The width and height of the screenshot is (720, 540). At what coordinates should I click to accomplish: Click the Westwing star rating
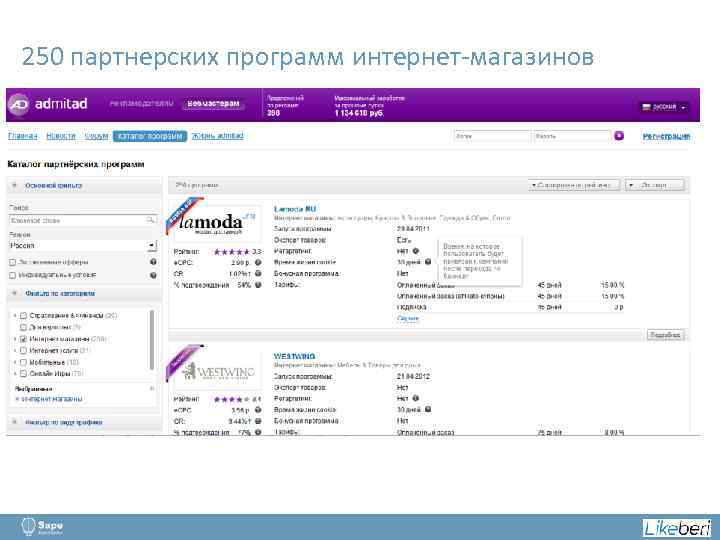pos(232,399)
